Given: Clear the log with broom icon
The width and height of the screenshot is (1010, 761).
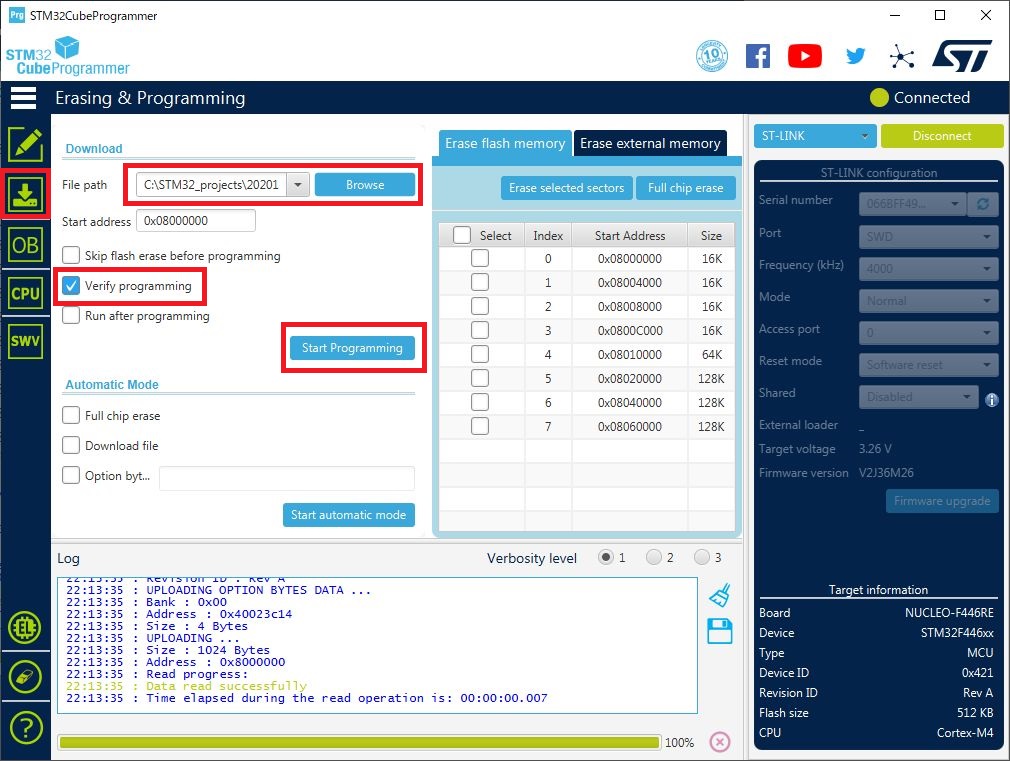Looking at the screenshot, I should click(x=720, y=596).
